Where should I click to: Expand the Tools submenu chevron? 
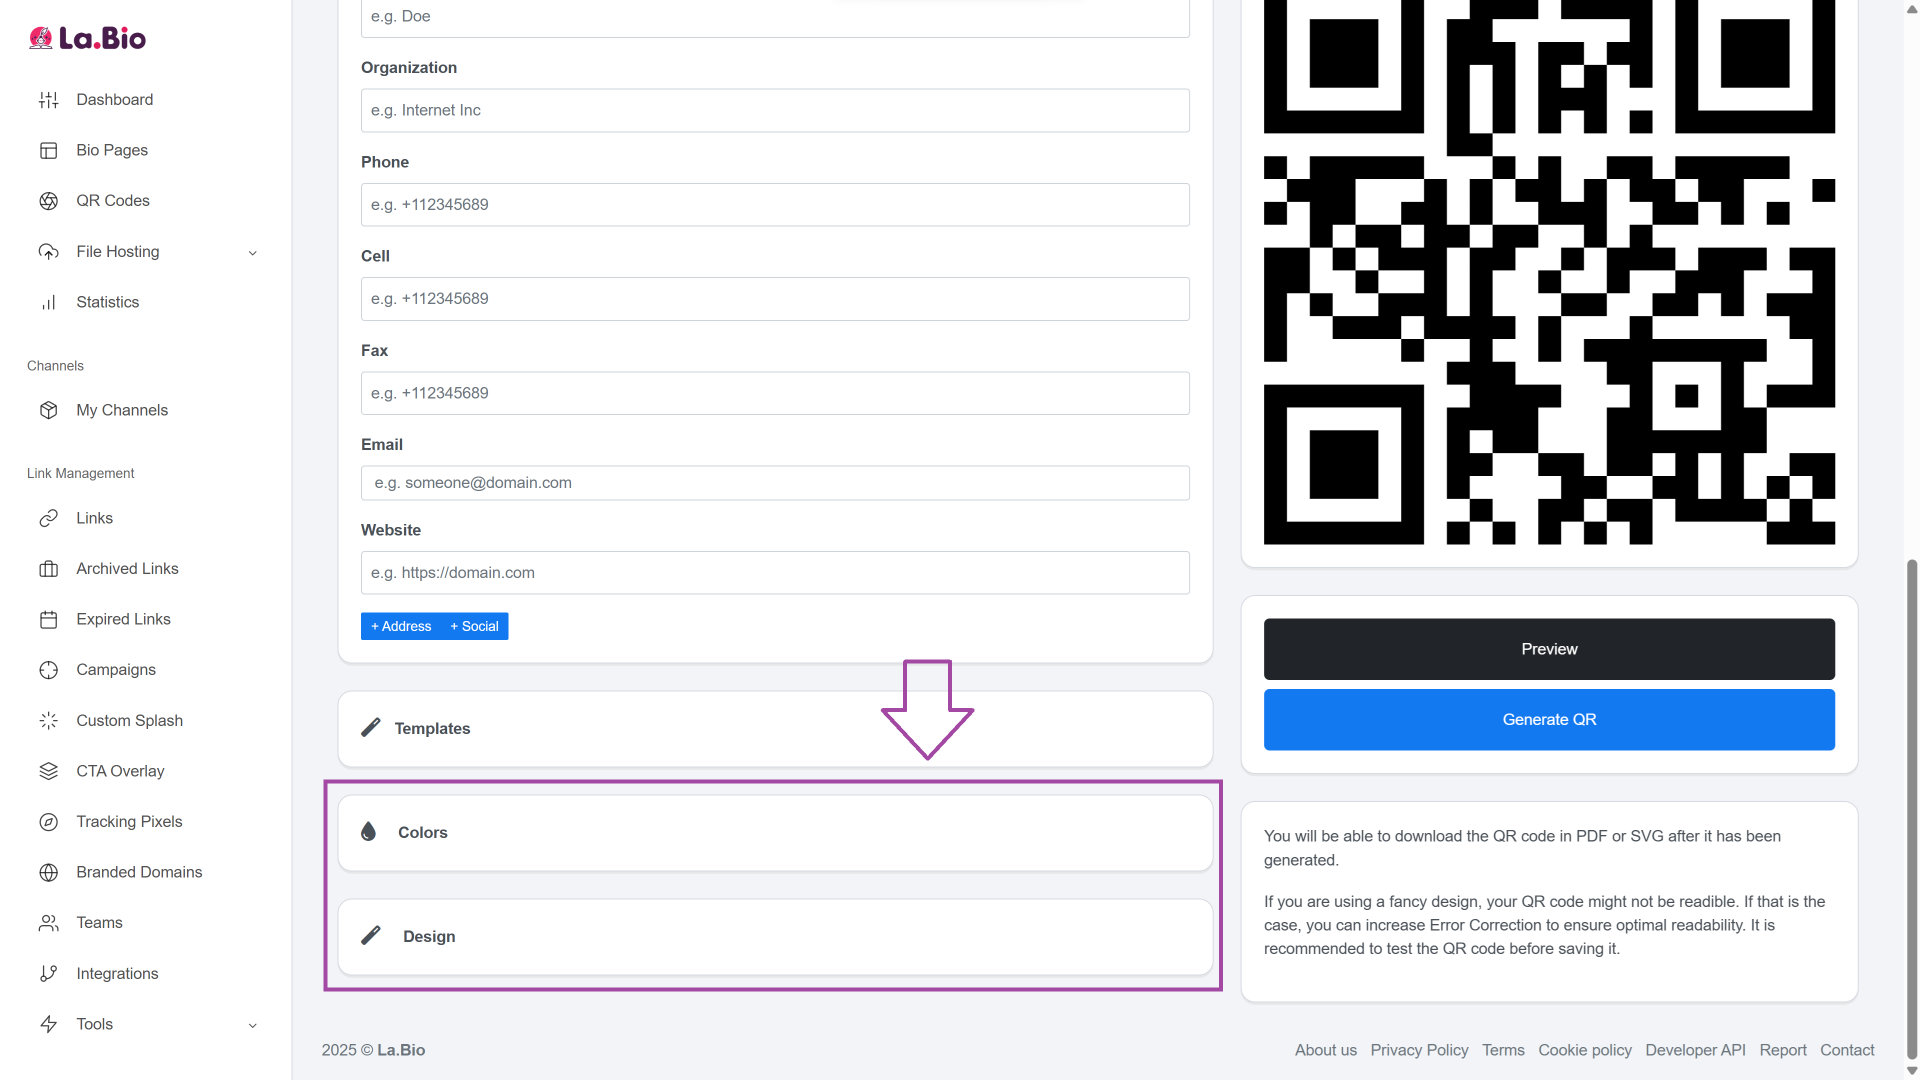click(x=252, y=1025)
